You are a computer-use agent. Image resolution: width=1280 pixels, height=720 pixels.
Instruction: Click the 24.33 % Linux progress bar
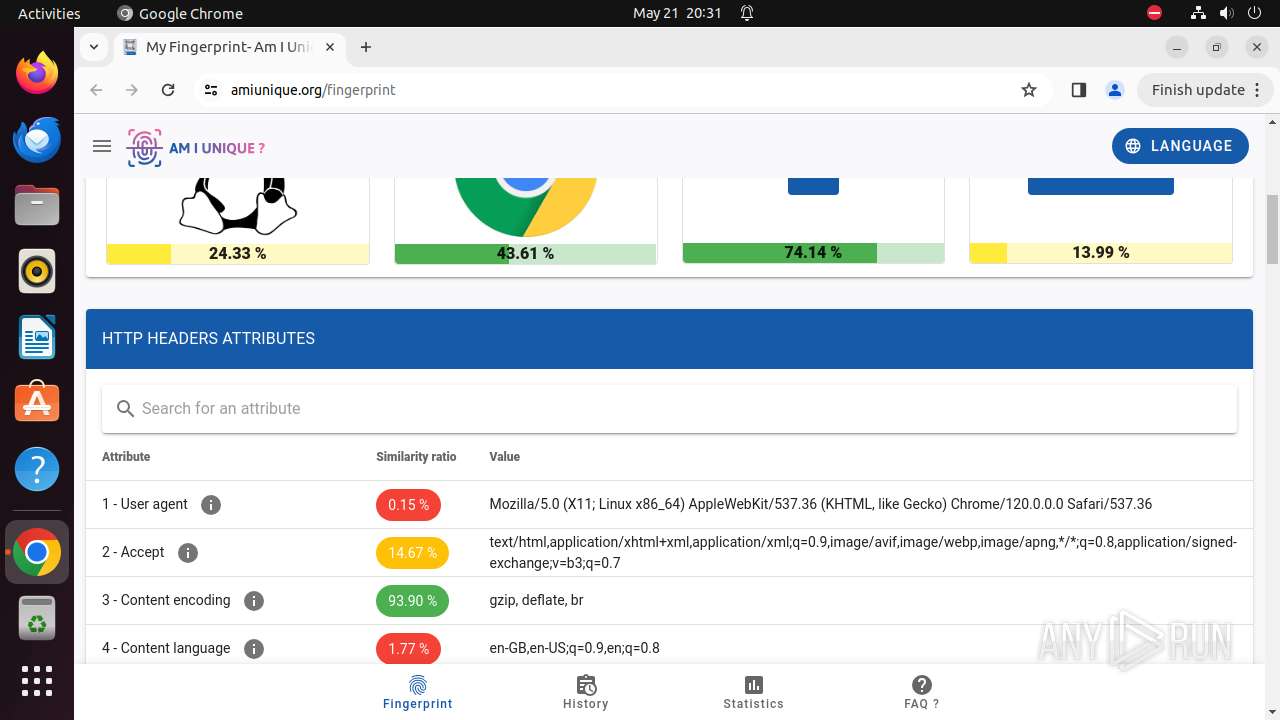coord(238,254)
